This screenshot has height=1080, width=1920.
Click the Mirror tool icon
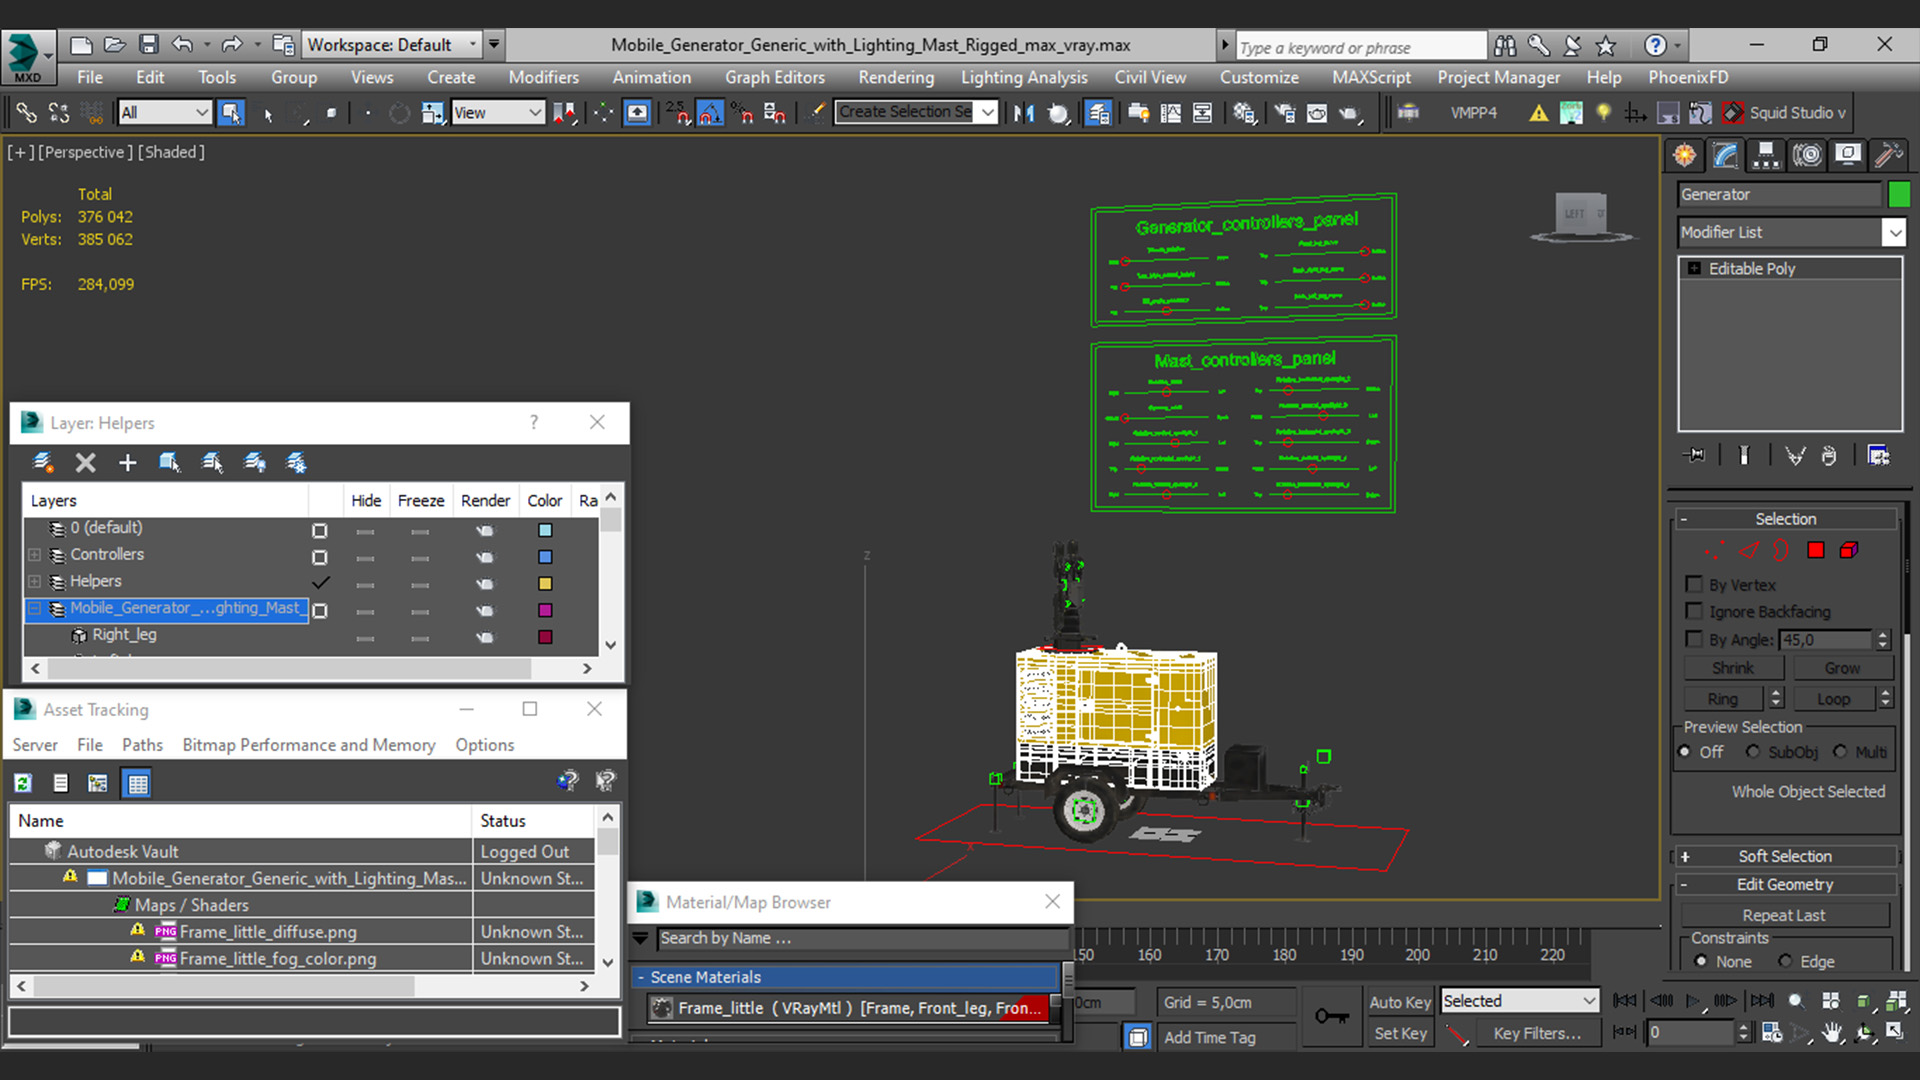[x=1023, y=113]
